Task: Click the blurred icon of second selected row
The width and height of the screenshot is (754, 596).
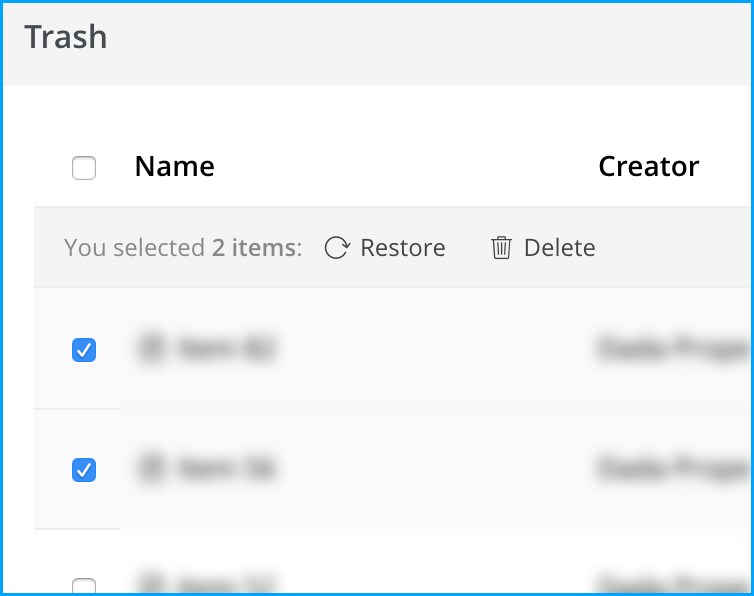Action: point(151,468)
